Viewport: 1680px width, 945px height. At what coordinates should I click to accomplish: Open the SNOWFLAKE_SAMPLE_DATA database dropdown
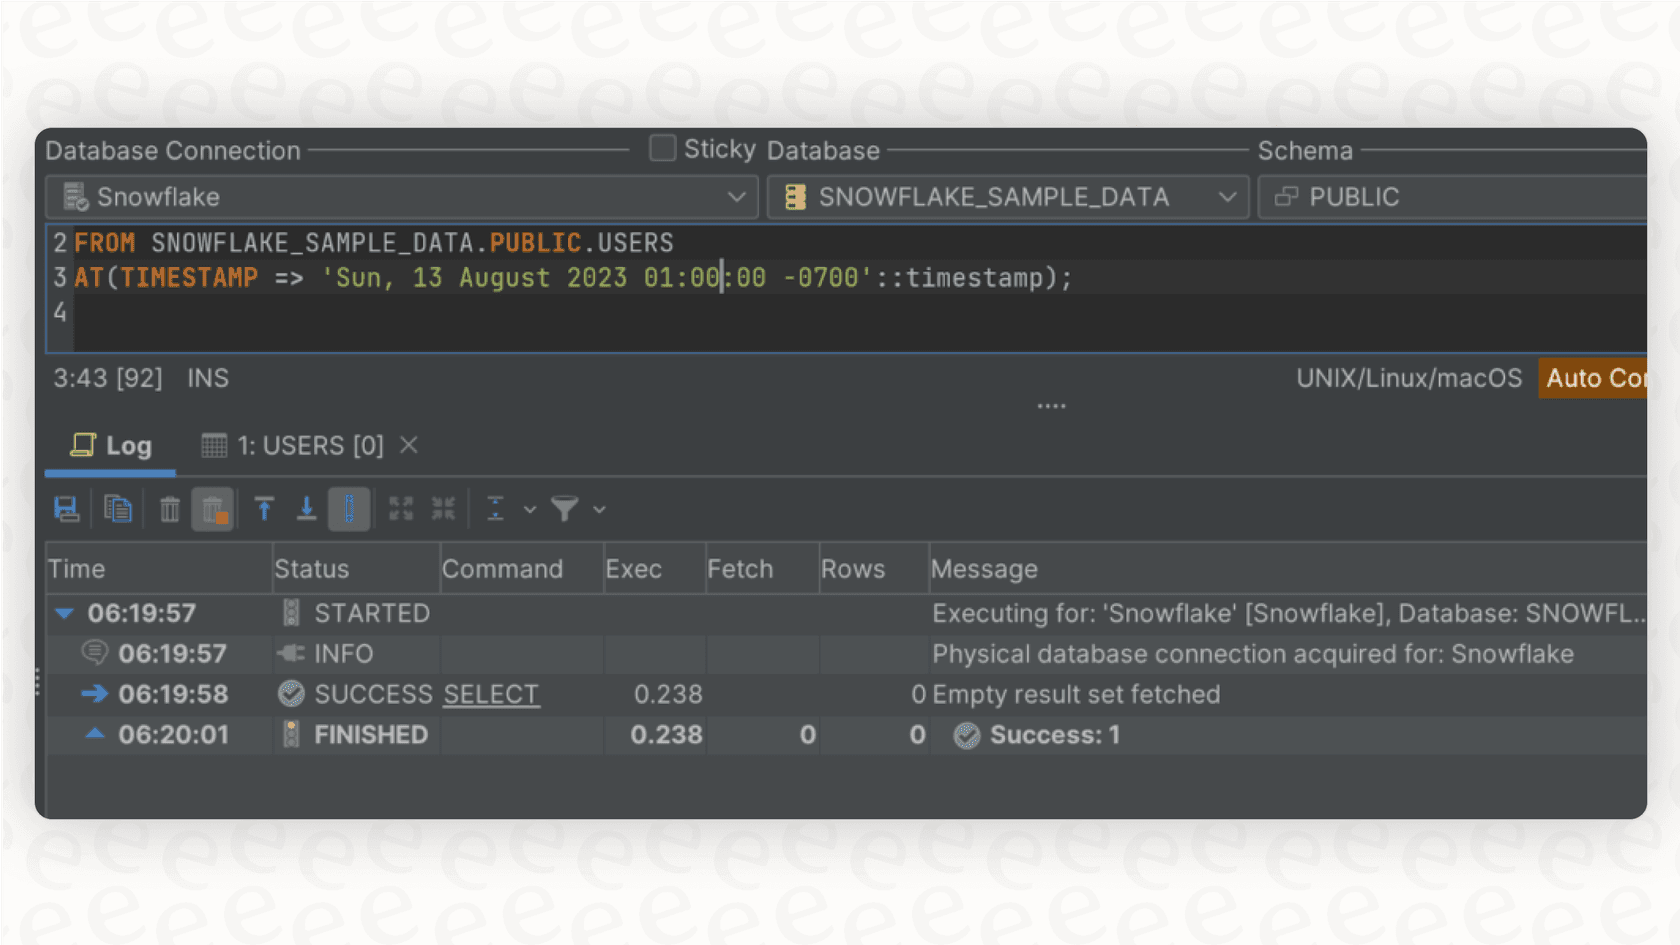click(x=1228, y=196)
